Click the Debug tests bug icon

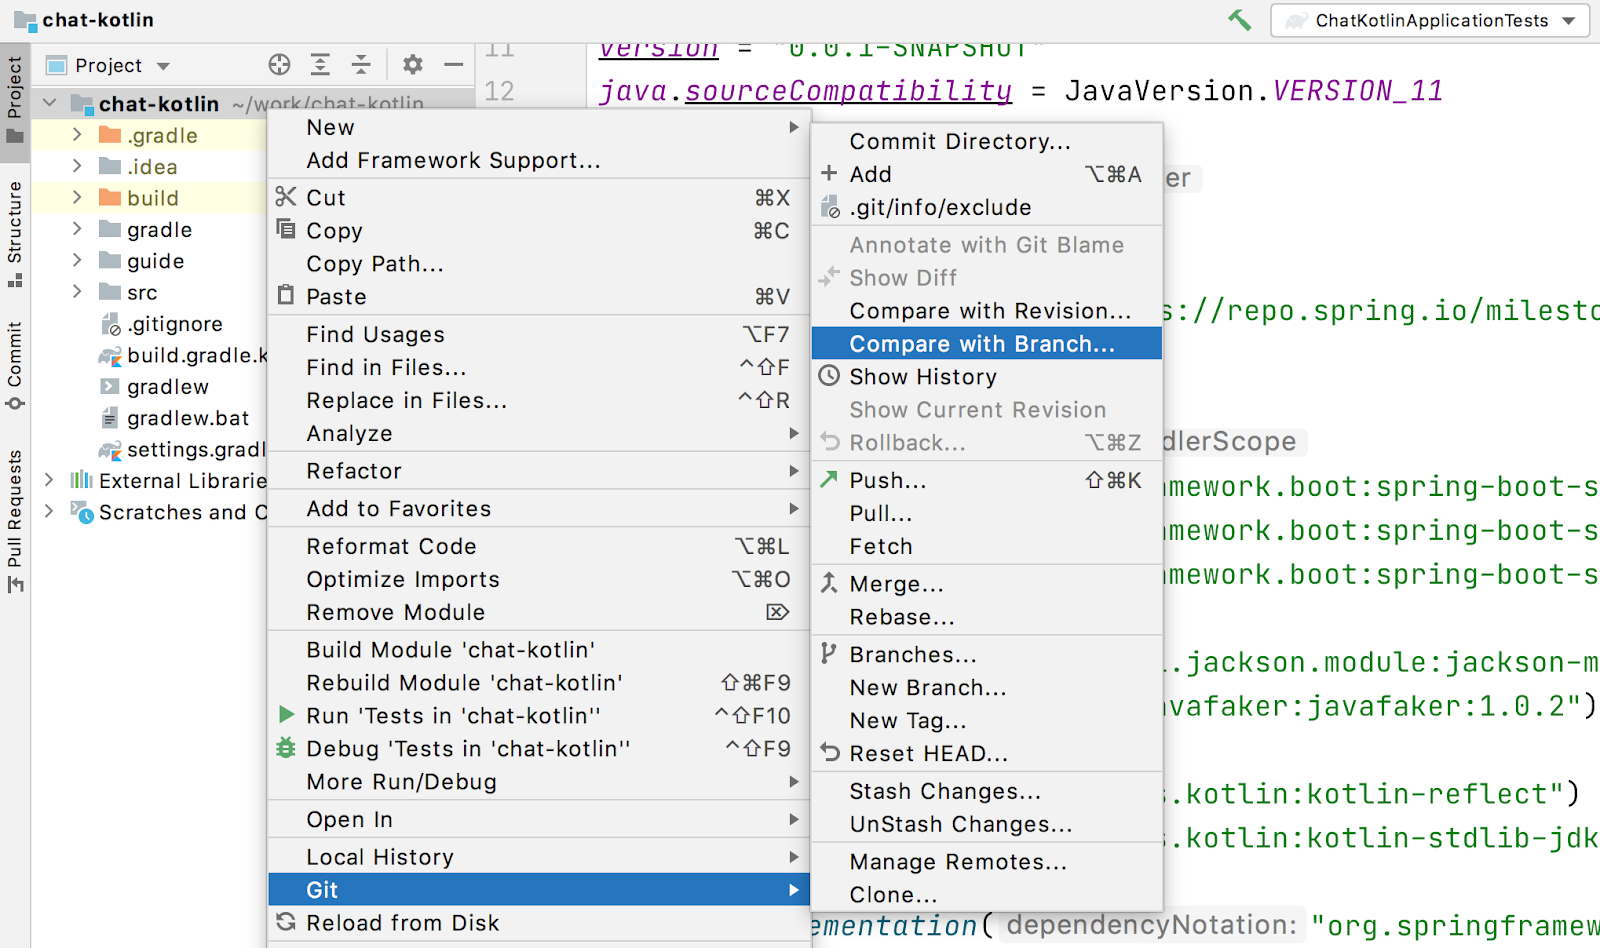point(286,748)
